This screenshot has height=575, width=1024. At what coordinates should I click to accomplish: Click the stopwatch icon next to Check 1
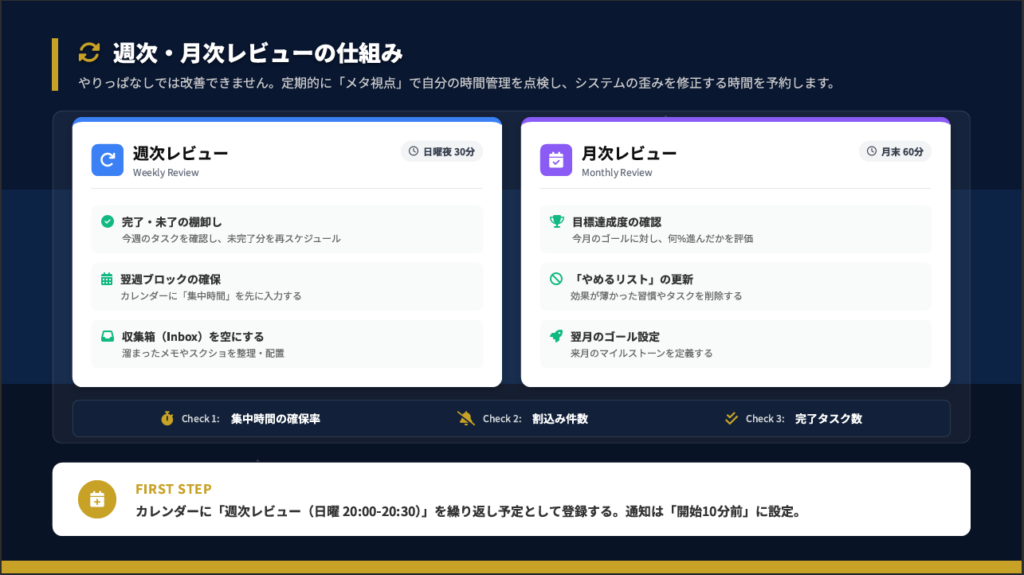[167, 419]
